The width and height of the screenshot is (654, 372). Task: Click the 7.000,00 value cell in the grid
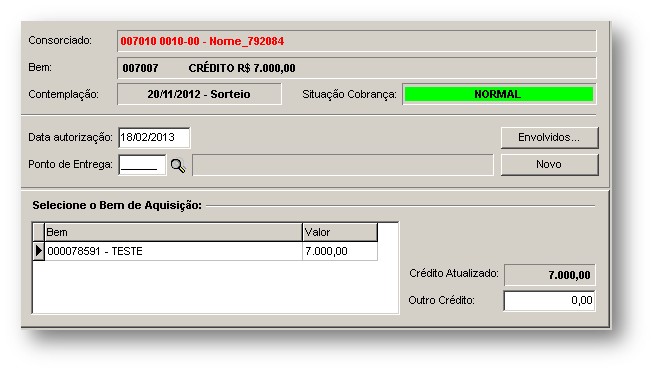340,251
